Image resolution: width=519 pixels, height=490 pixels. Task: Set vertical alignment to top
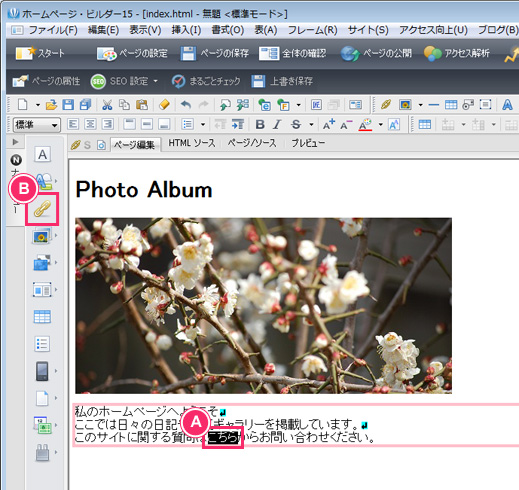129,125
